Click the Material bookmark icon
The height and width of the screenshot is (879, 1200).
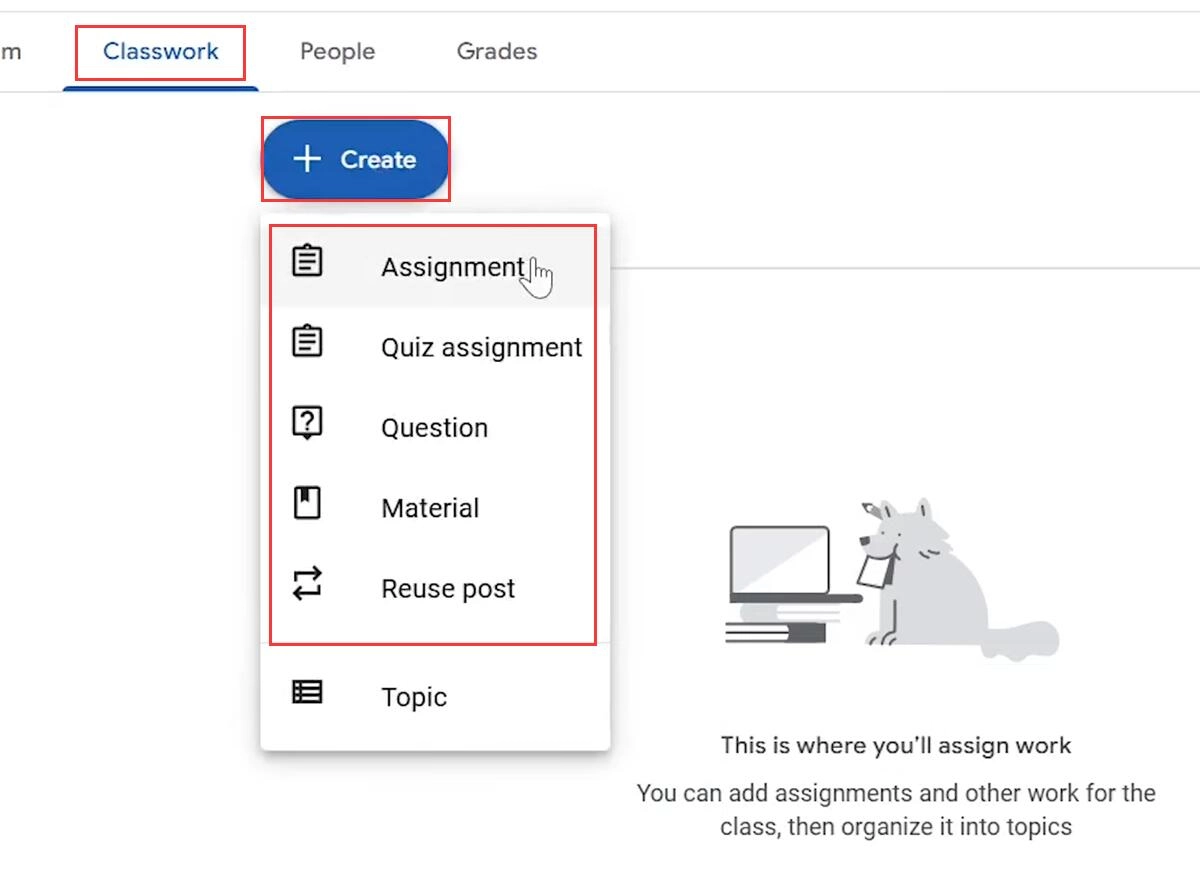tap(305, 501)
